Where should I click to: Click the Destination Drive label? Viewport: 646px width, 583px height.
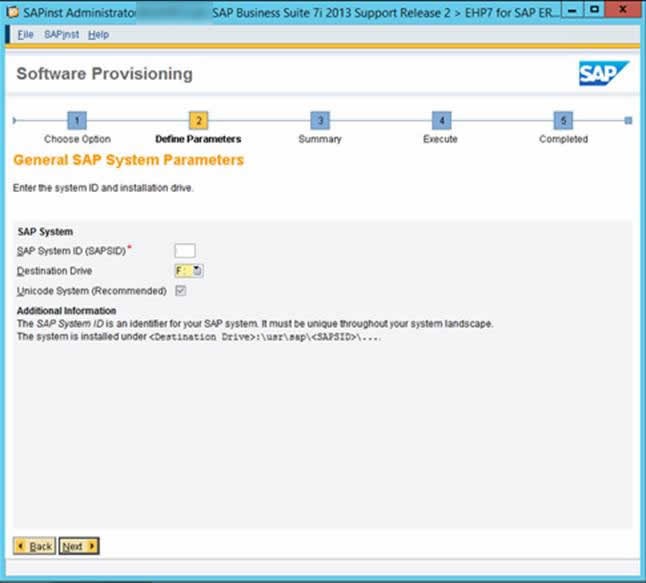[x=54, y=271]
